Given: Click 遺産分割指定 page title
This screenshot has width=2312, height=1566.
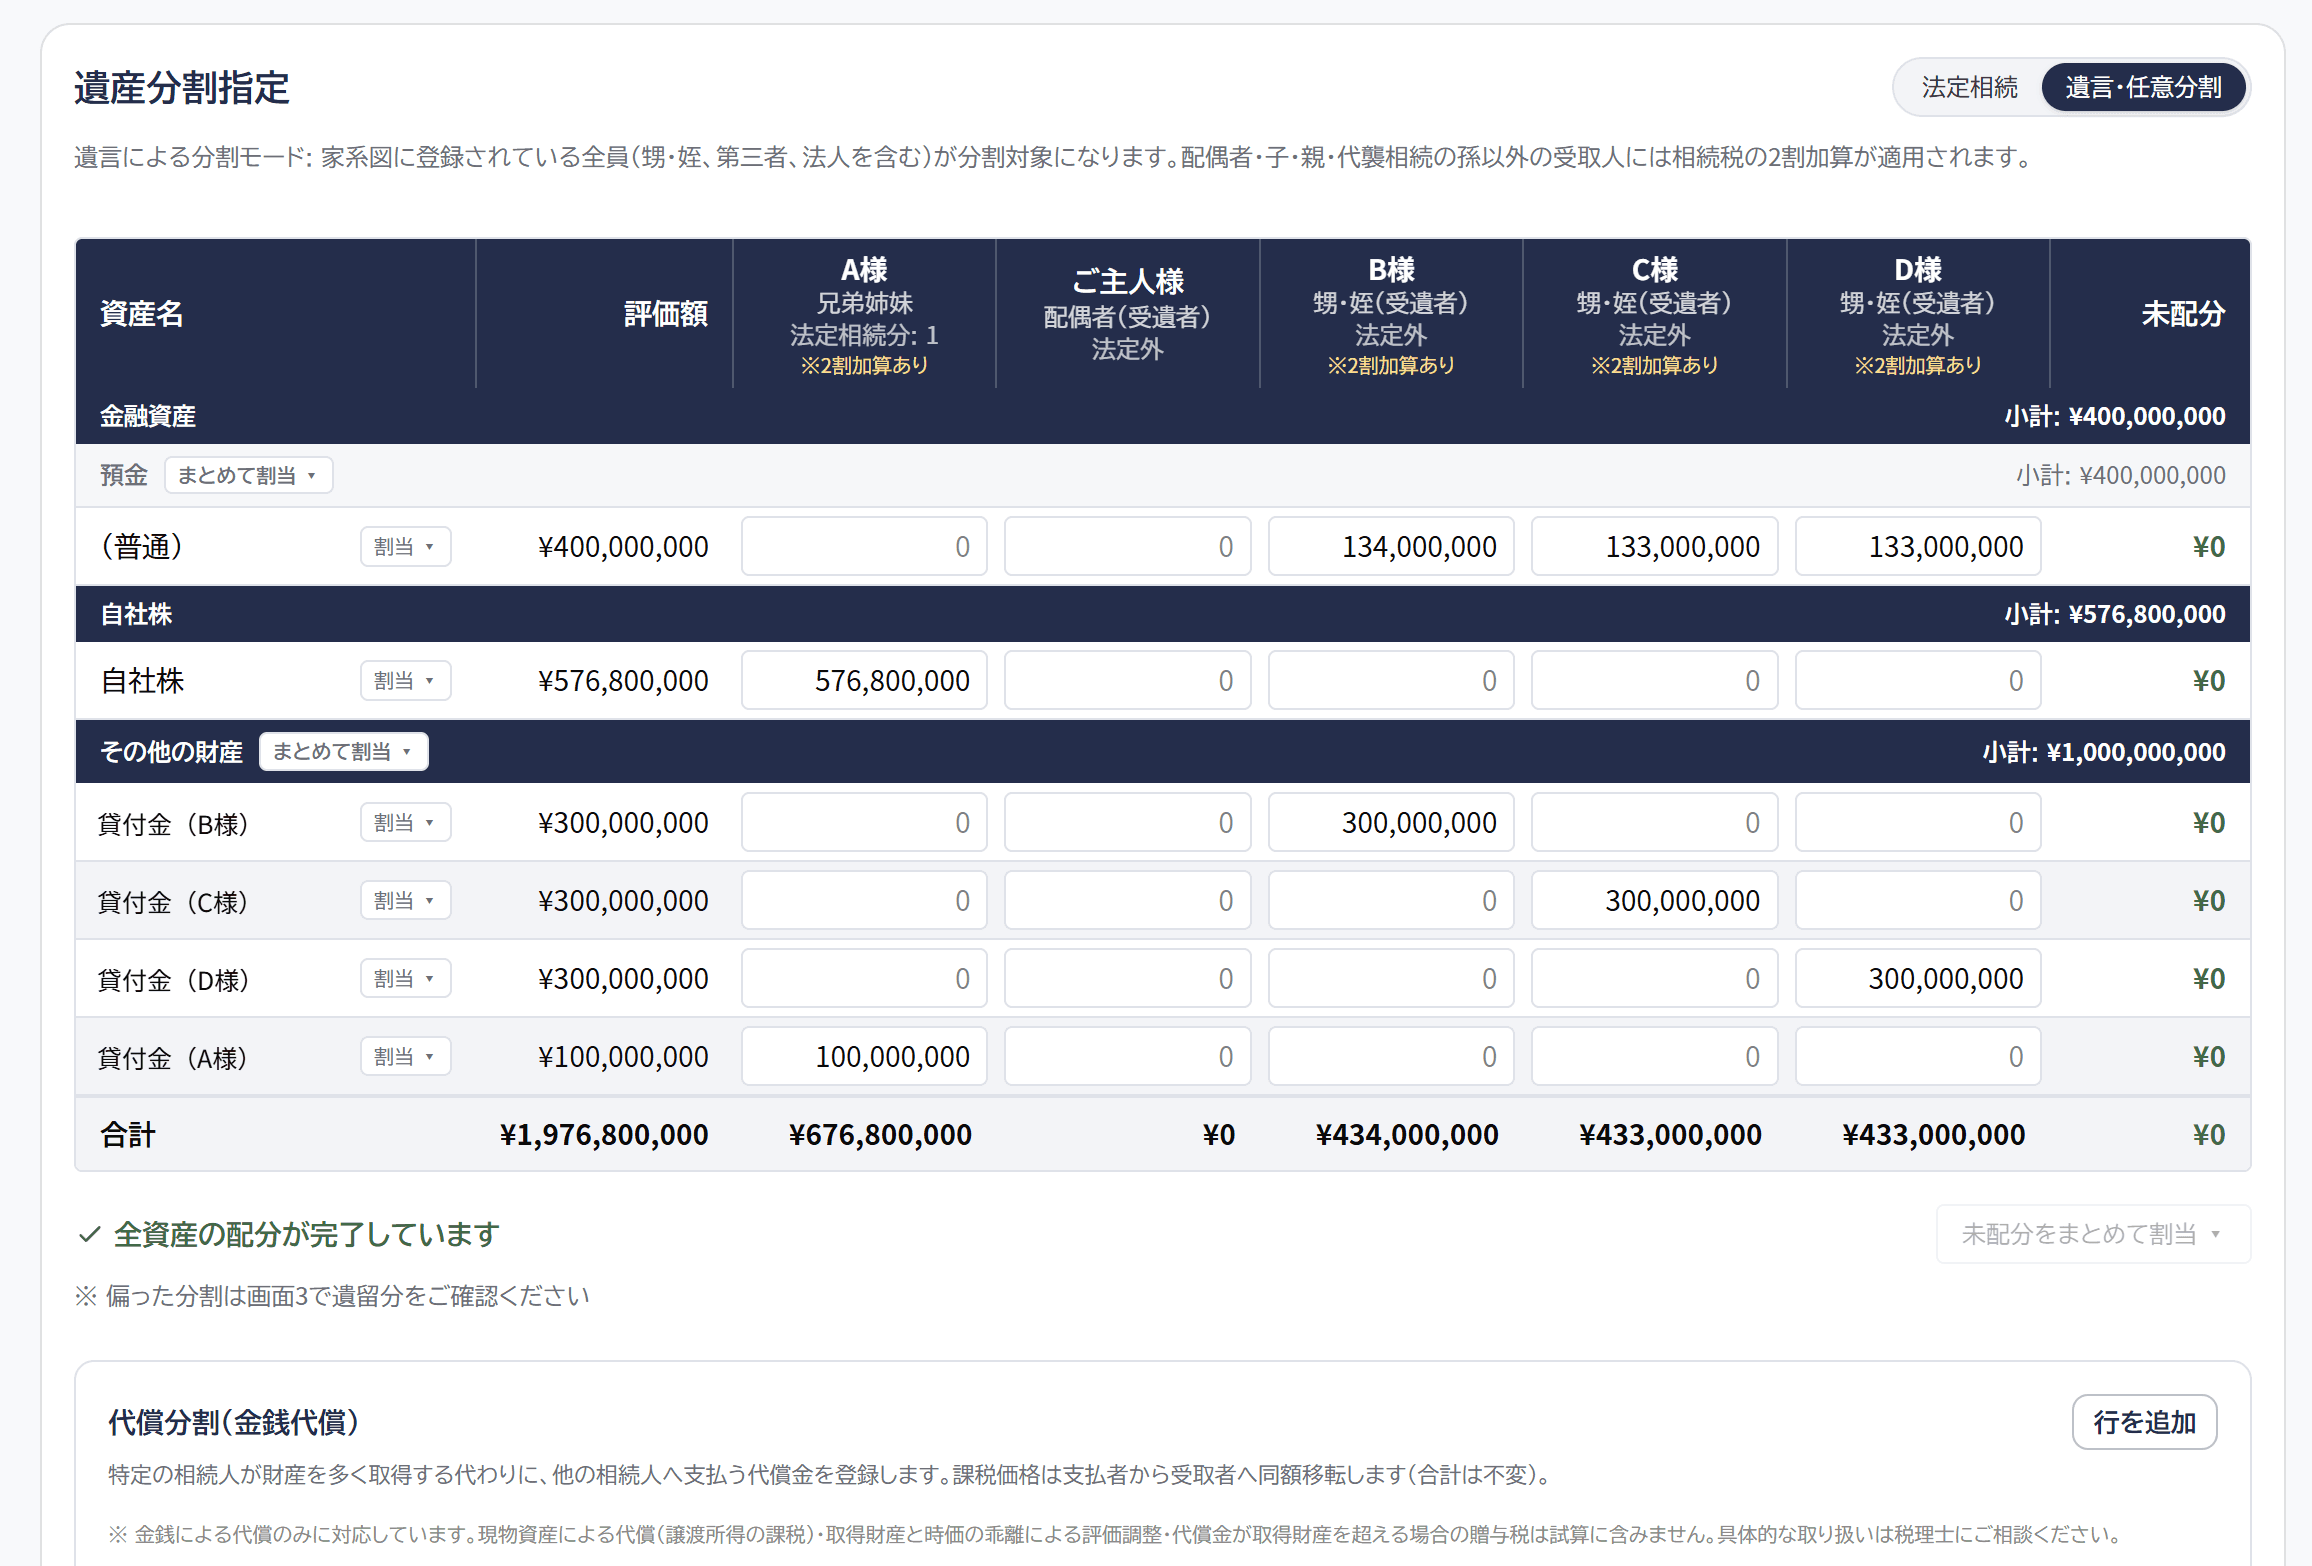Looking at the screenshot, I should [182, 88].
